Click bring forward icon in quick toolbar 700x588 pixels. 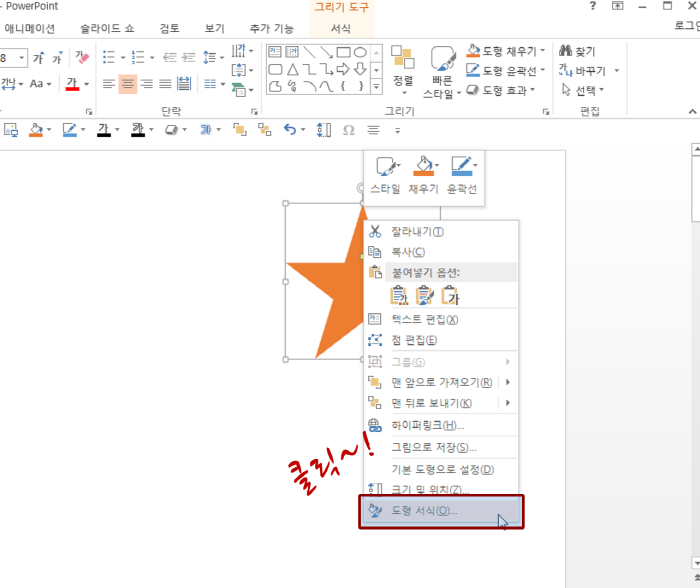240,130
